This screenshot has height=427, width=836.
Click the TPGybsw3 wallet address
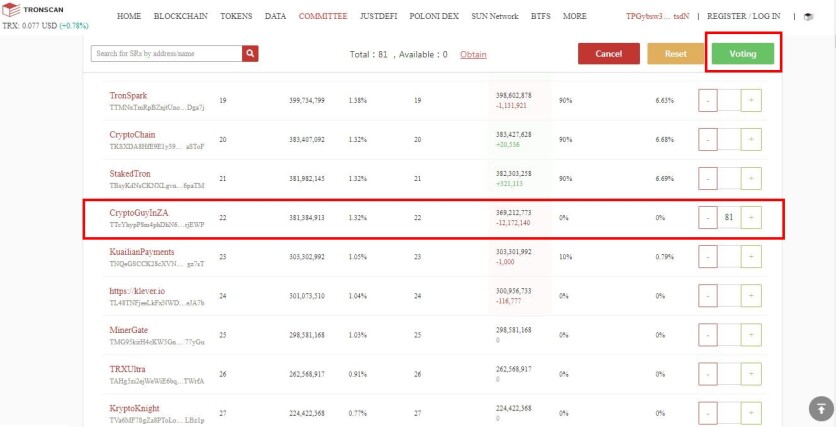(x=657, y=17)
